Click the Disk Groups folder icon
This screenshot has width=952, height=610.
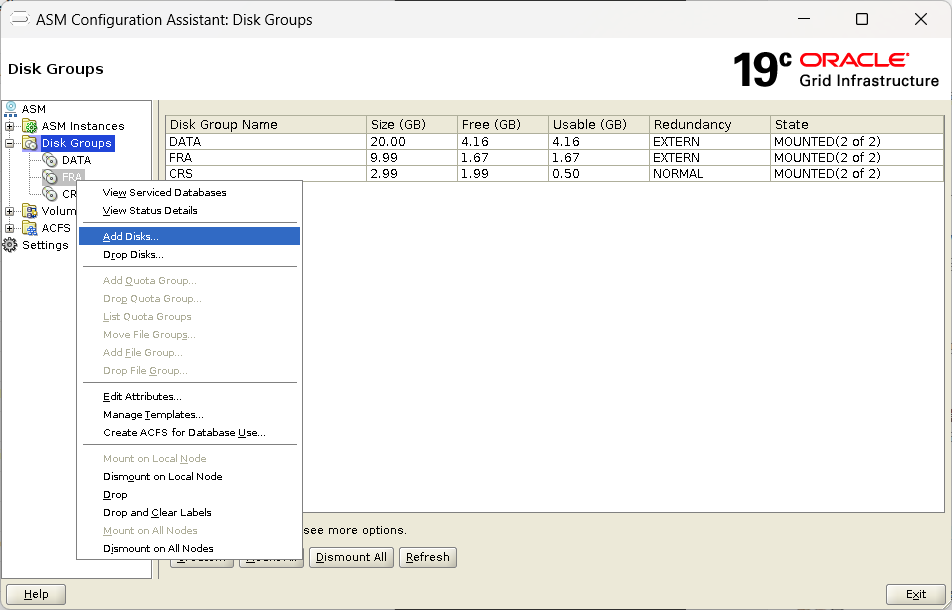coord(30,143)
